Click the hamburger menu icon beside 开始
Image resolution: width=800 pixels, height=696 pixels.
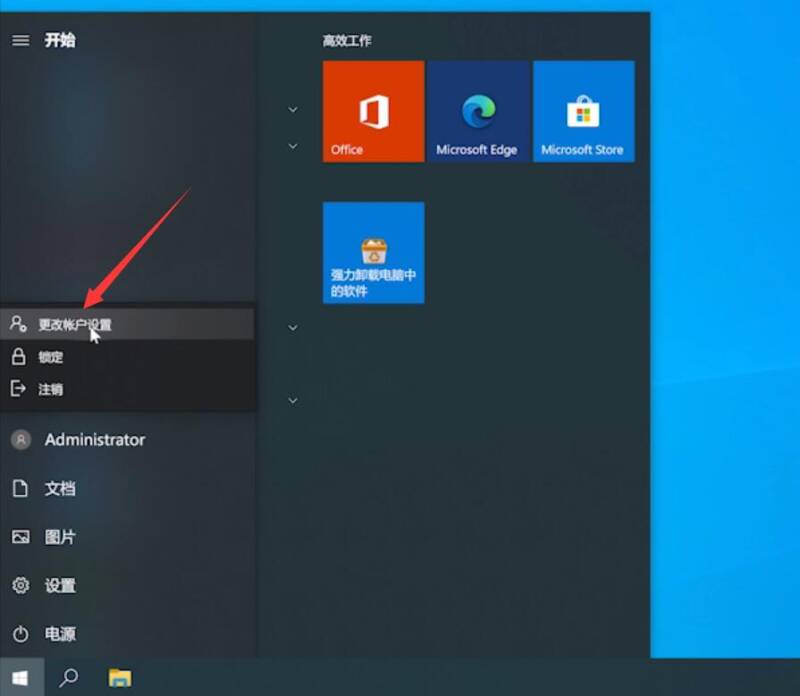(21, 40)
